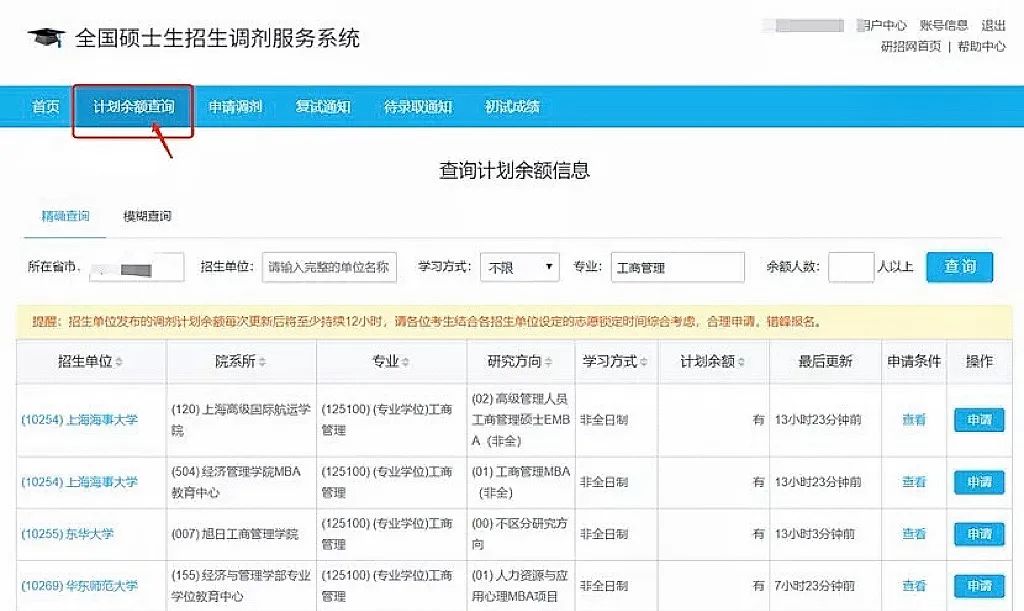This screenshot has height=611, width=1024.
Task: Select the 精确查询 tab
Action: [x=65, y=216]
